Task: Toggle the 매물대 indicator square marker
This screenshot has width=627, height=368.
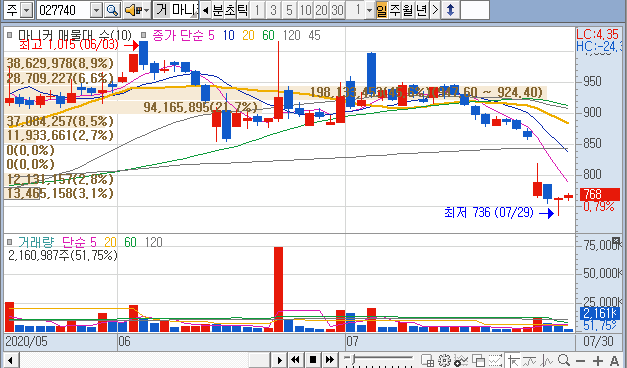Action: [10, 35]
